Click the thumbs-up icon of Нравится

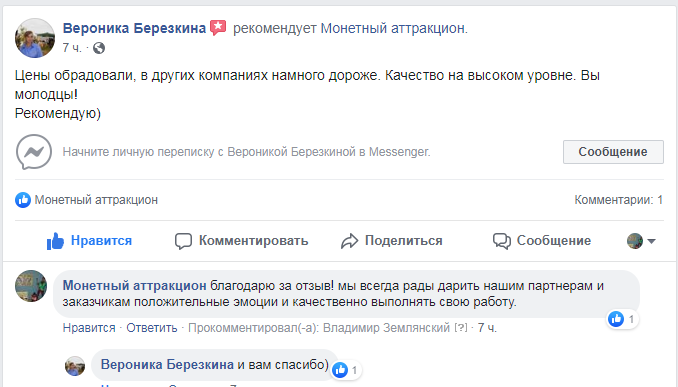tap(55, 241)
